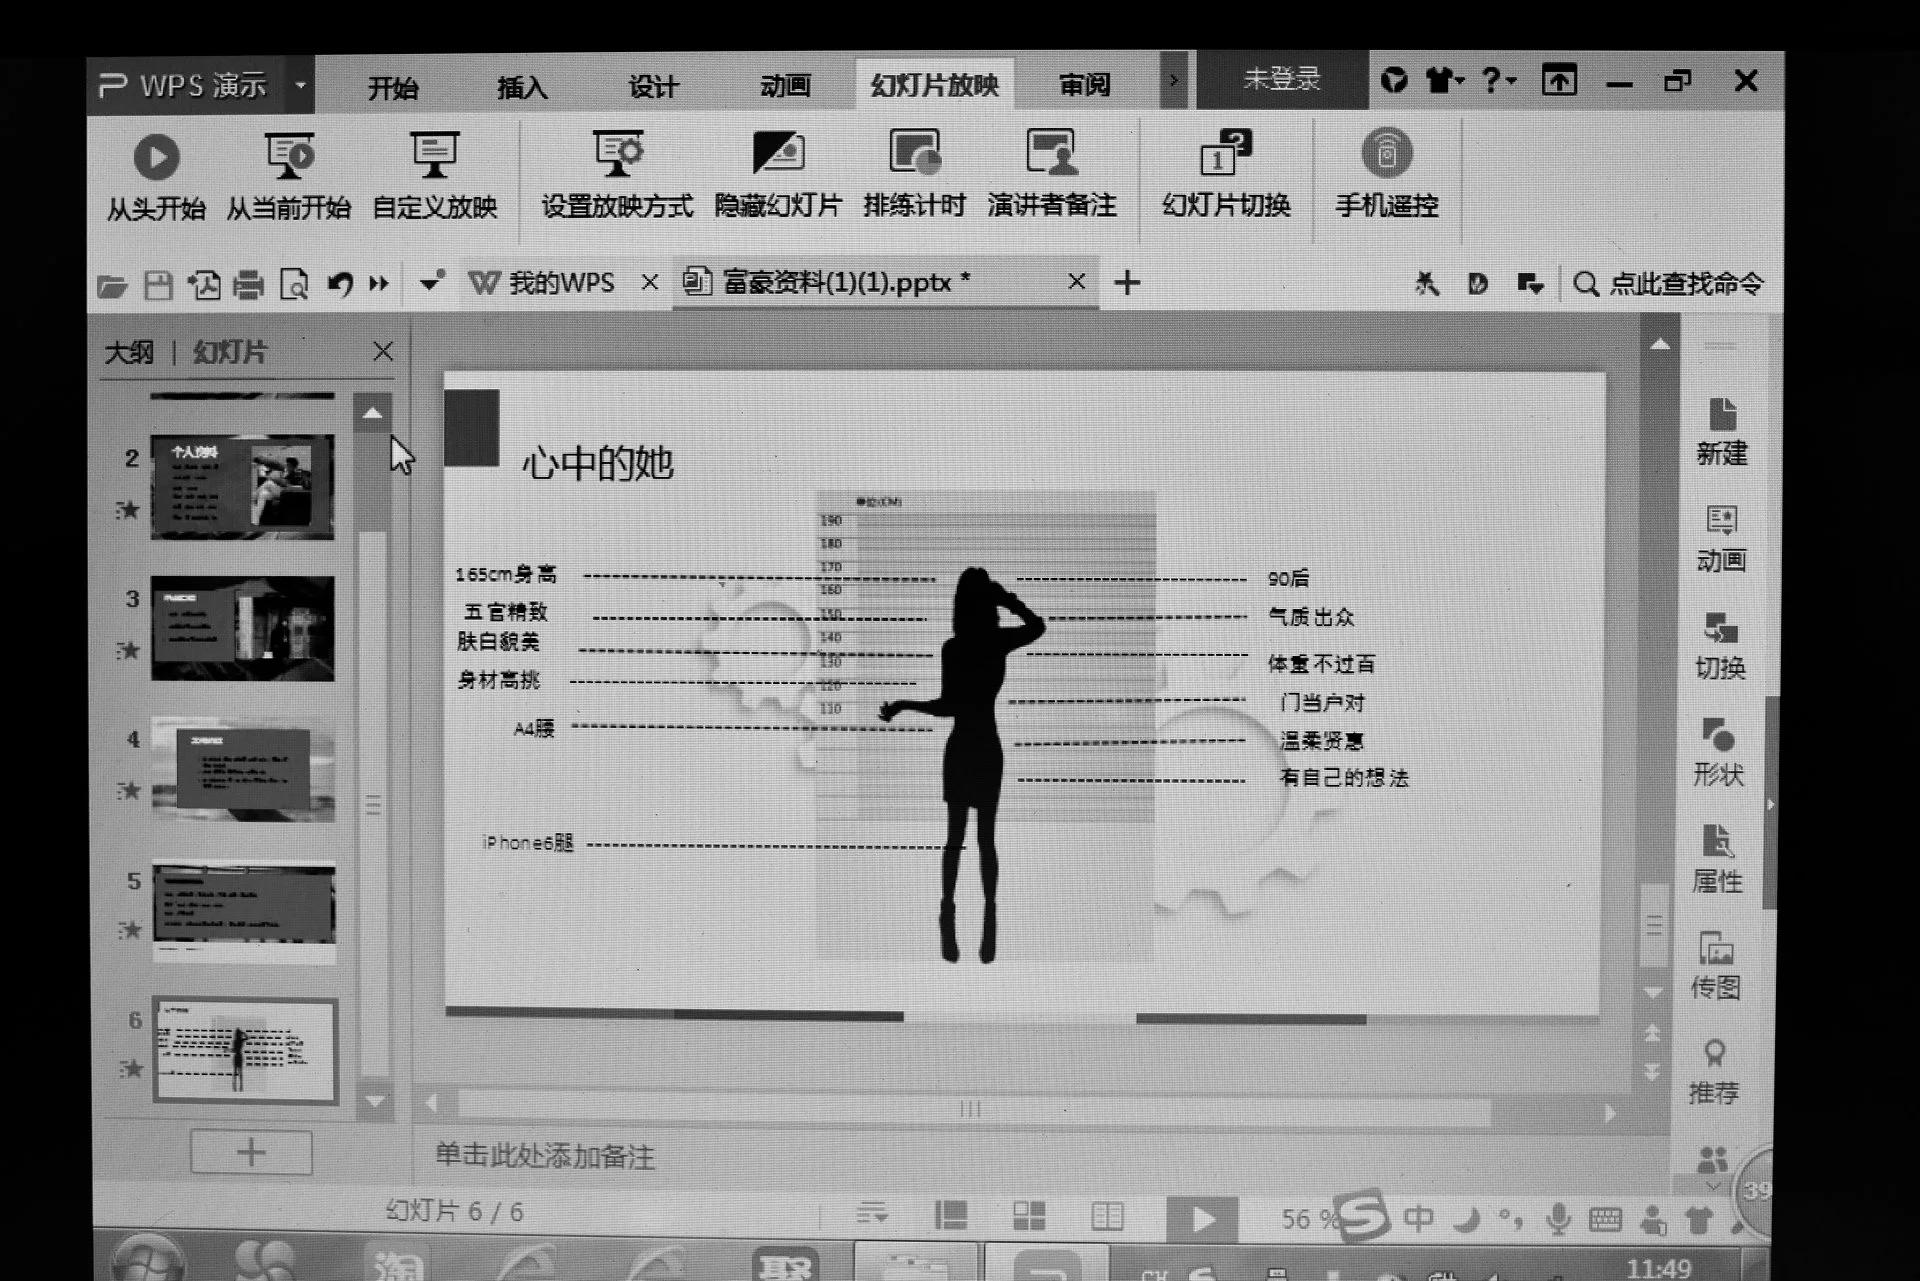
Task: Start slideshow from current slide (从当前开始)
Action: point(288,177)
